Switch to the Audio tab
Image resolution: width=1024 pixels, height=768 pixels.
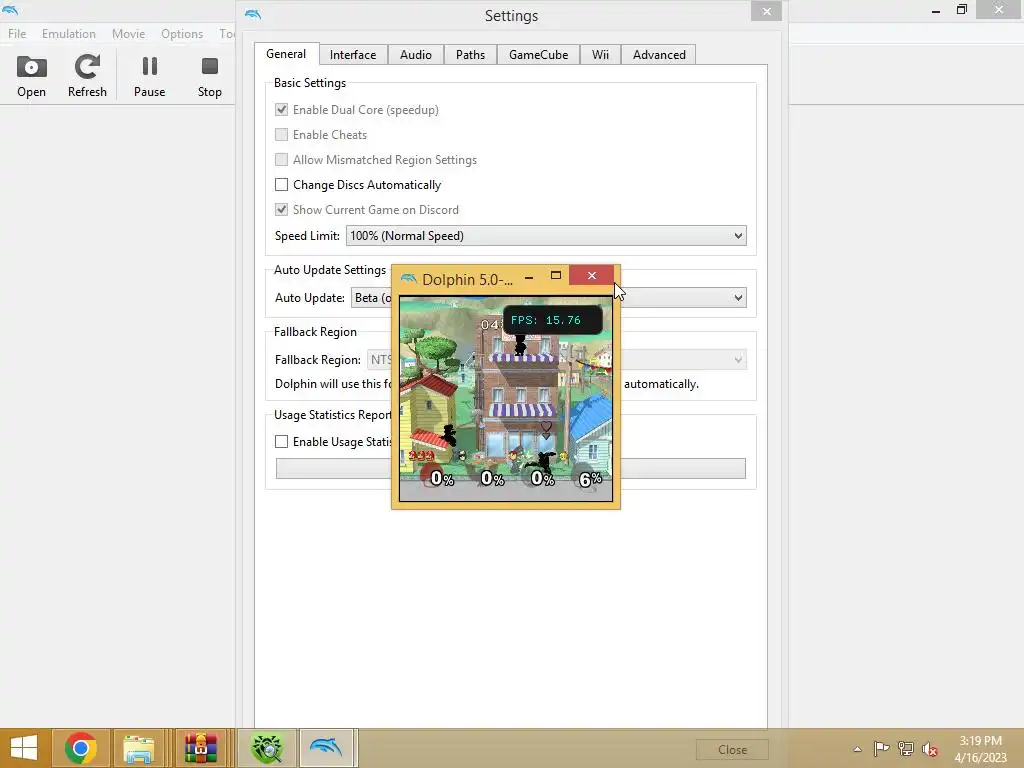(416, 55)
